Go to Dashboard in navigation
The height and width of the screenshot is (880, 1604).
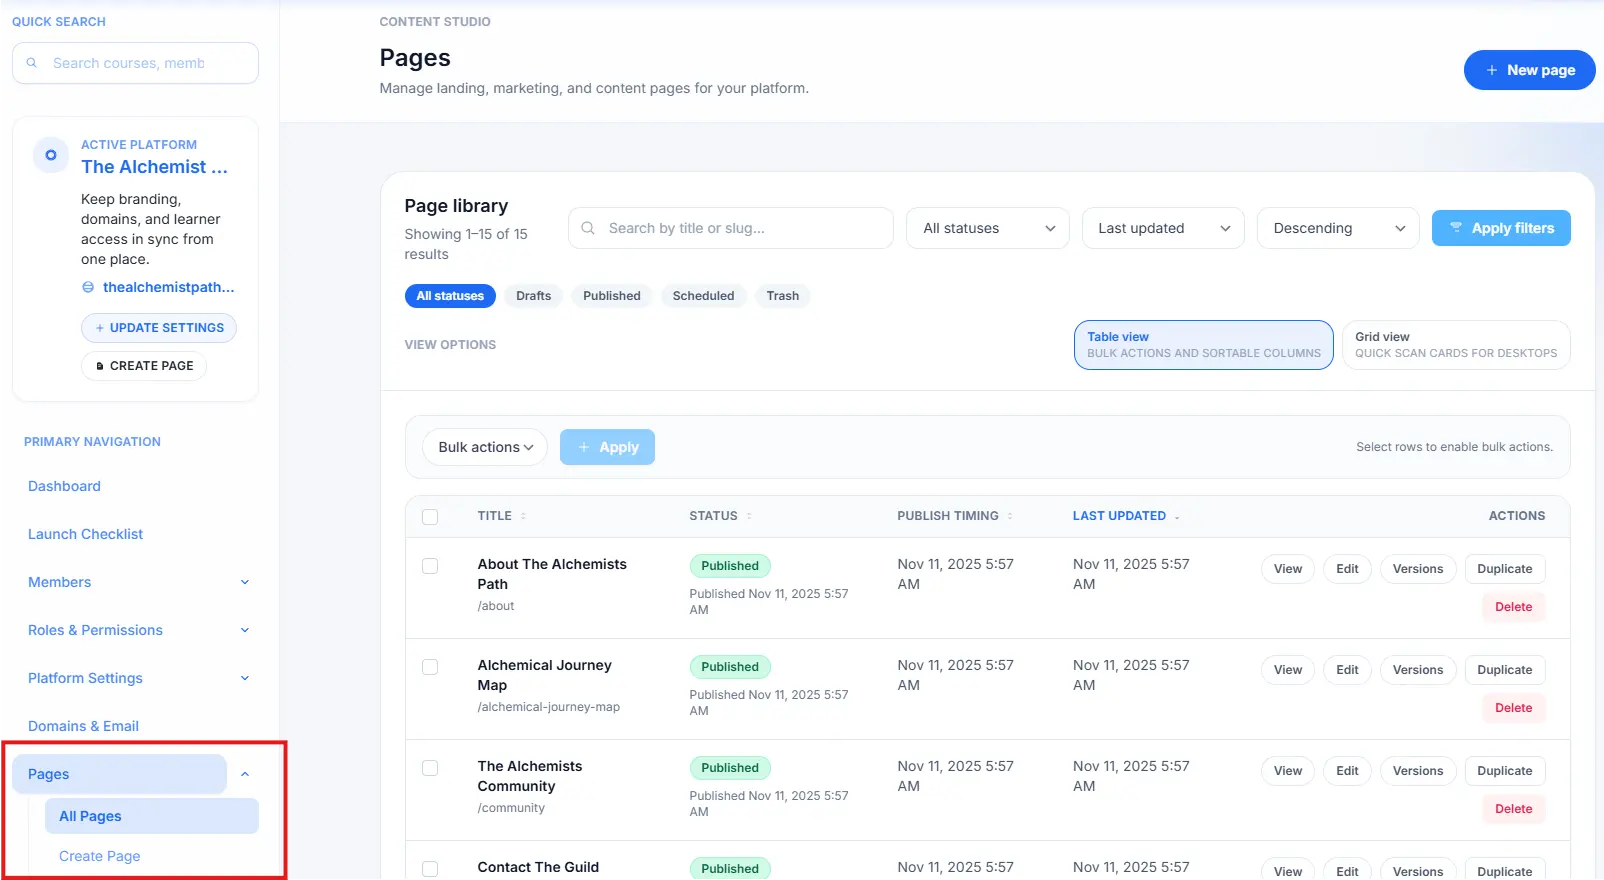64,486
